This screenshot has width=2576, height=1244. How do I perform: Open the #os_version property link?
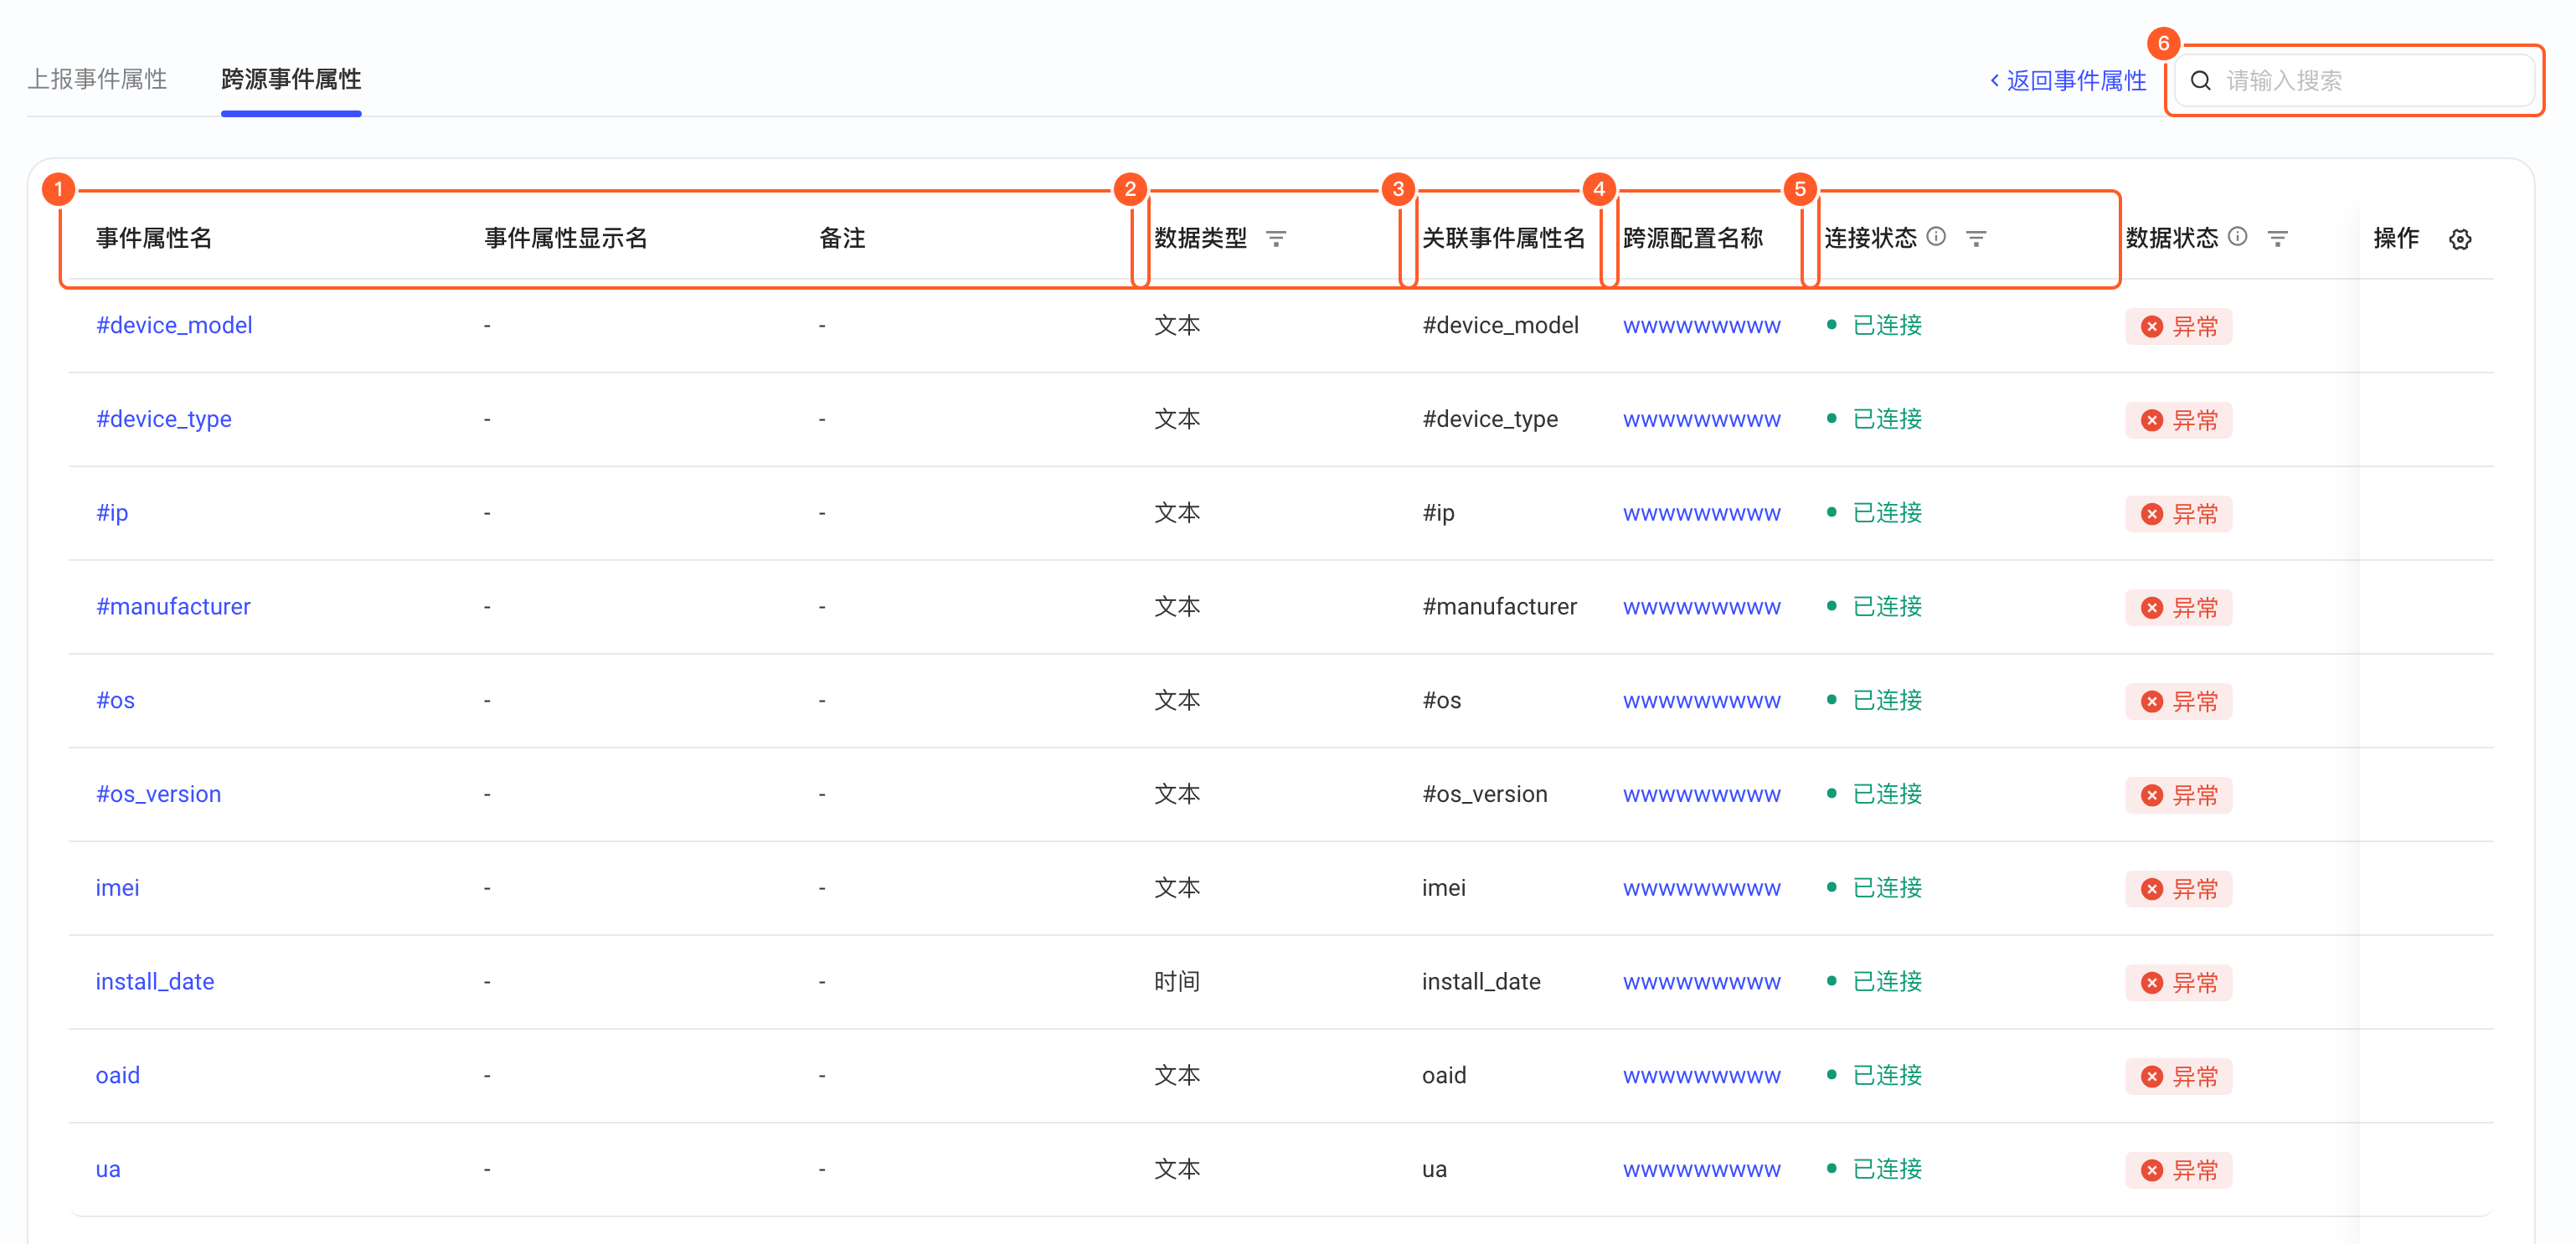(x=159, y=794)
